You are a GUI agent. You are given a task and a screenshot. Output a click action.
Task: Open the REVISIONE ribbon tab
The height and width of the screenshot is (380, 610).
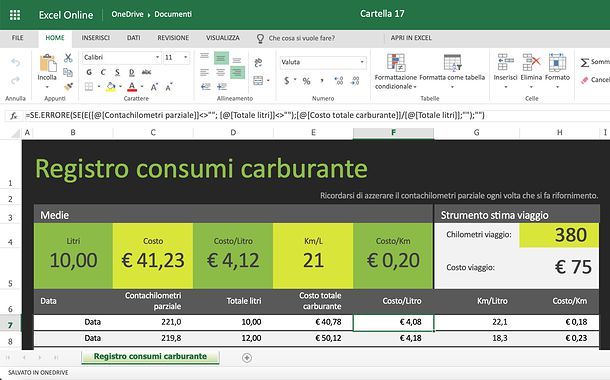pos(173,38)
